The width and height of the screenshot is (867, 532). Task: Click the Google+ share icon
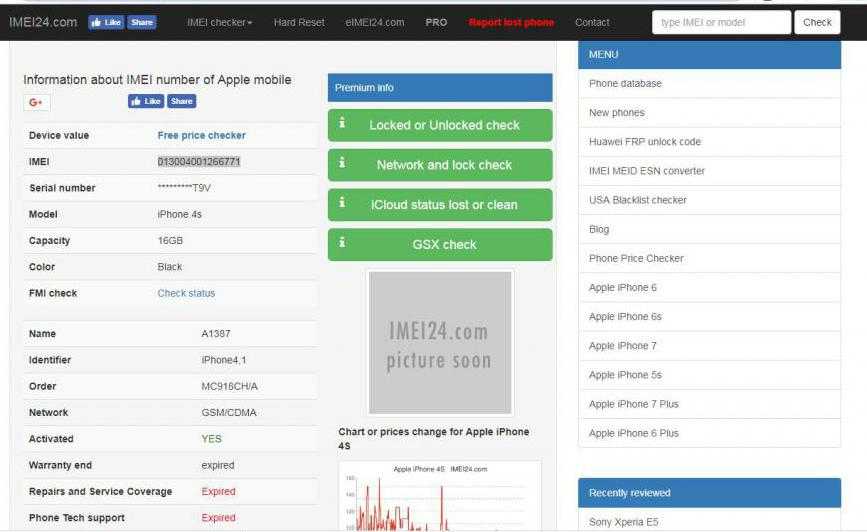[x=36, y=102]
